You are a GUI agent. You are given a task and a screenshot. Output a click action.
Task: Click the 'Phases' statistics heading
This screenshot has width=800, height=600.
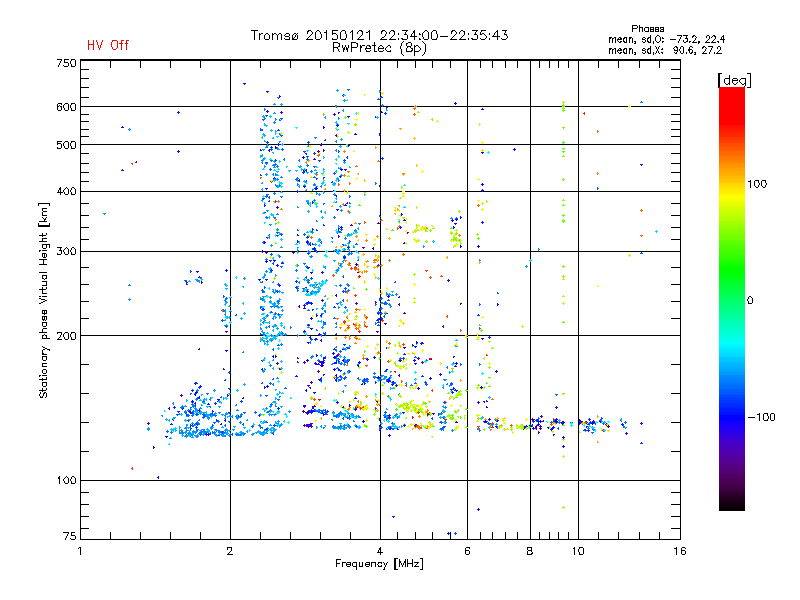647,29
